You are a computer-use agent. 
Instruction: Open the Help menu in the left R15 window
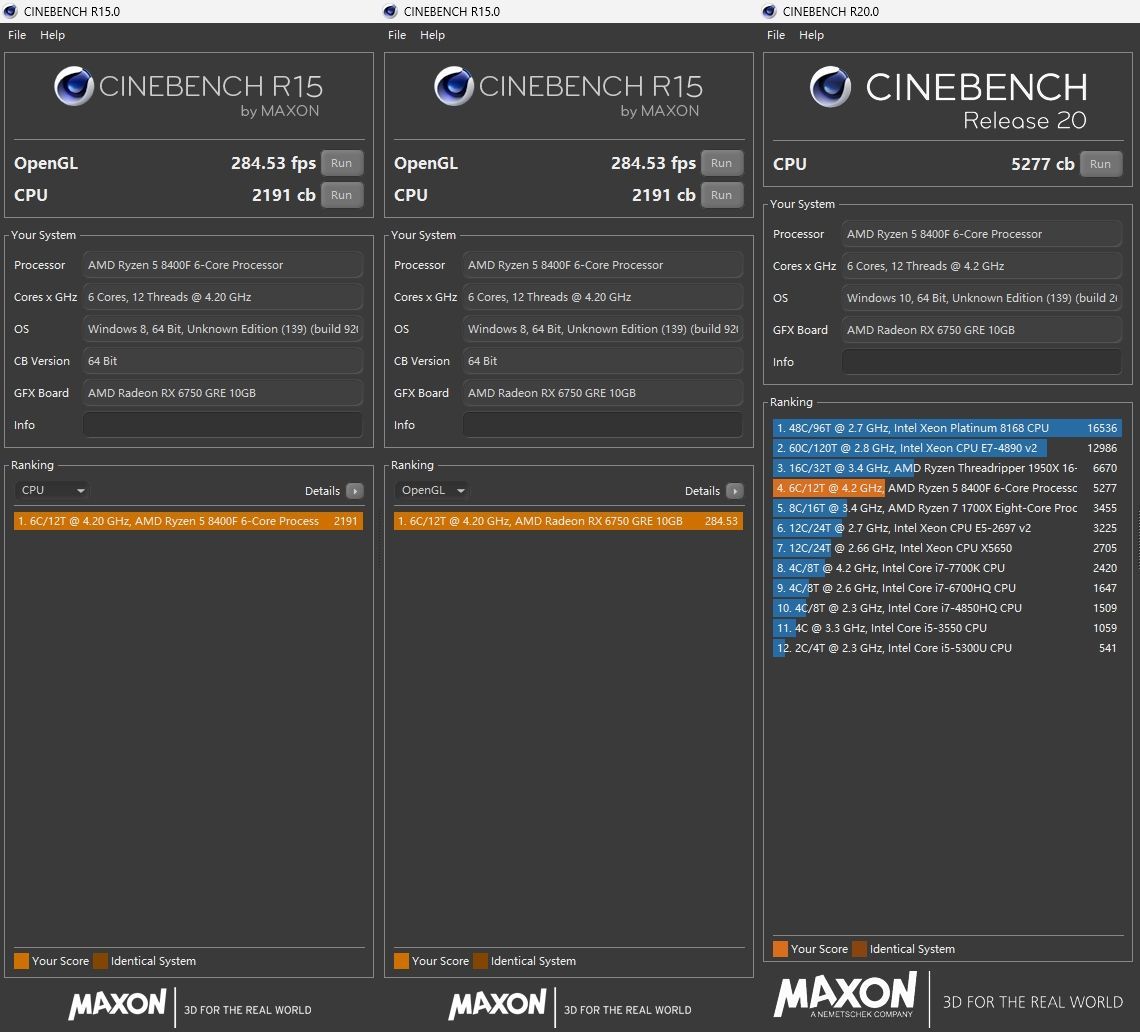click(x=52, y=35)
